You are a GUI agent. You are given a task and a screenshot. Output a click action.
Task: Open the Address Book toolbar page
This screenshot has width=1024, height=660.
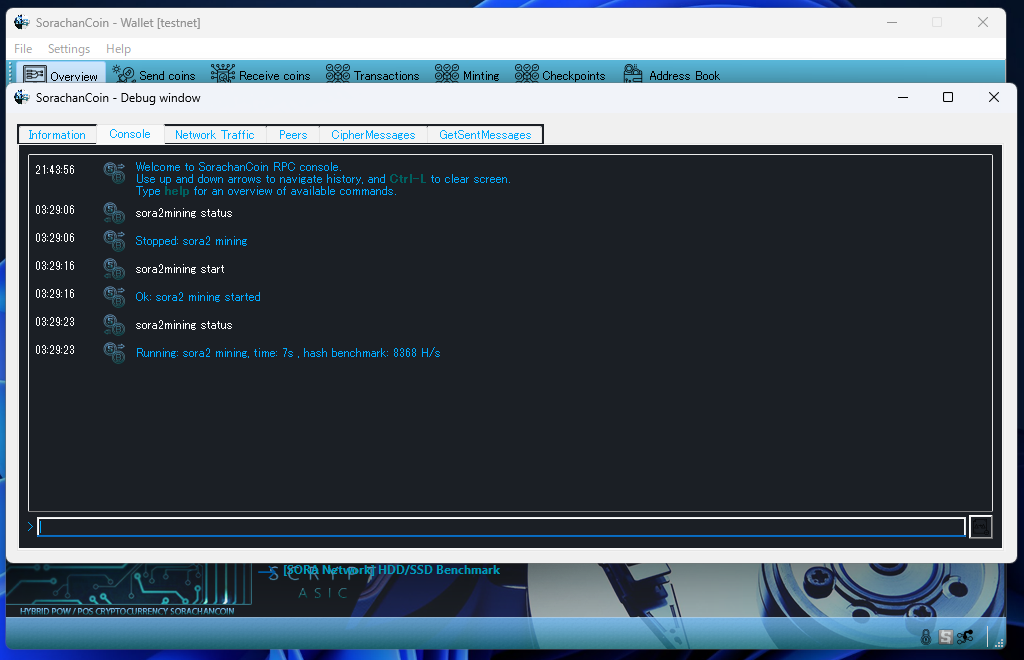tap(672, 75)
